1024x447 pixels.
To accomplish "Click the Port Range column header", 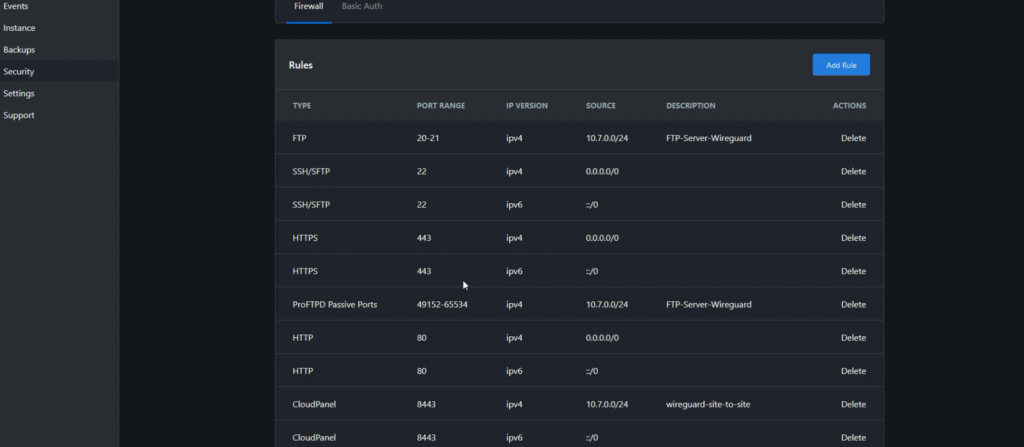I will 441,106.
